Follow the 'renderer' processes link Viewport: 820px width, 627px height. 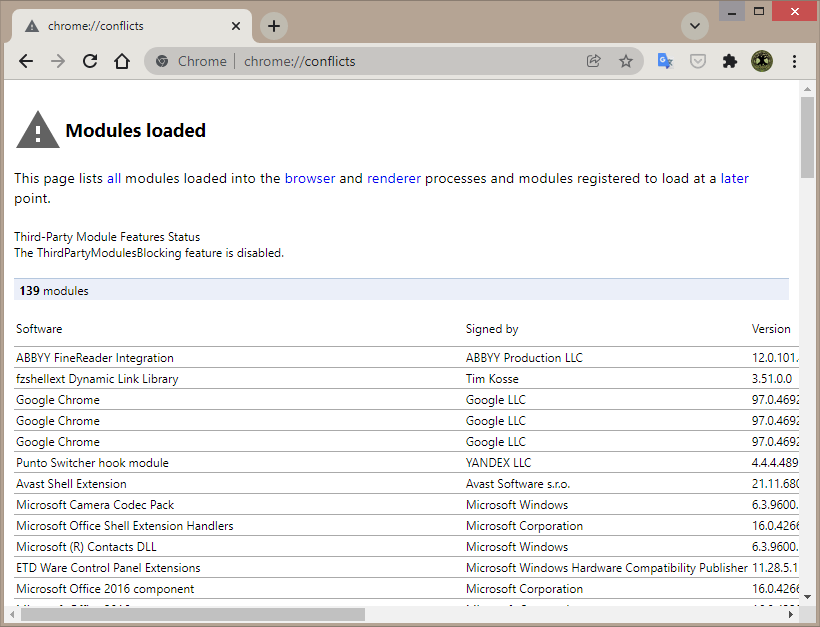pos(394,178)
